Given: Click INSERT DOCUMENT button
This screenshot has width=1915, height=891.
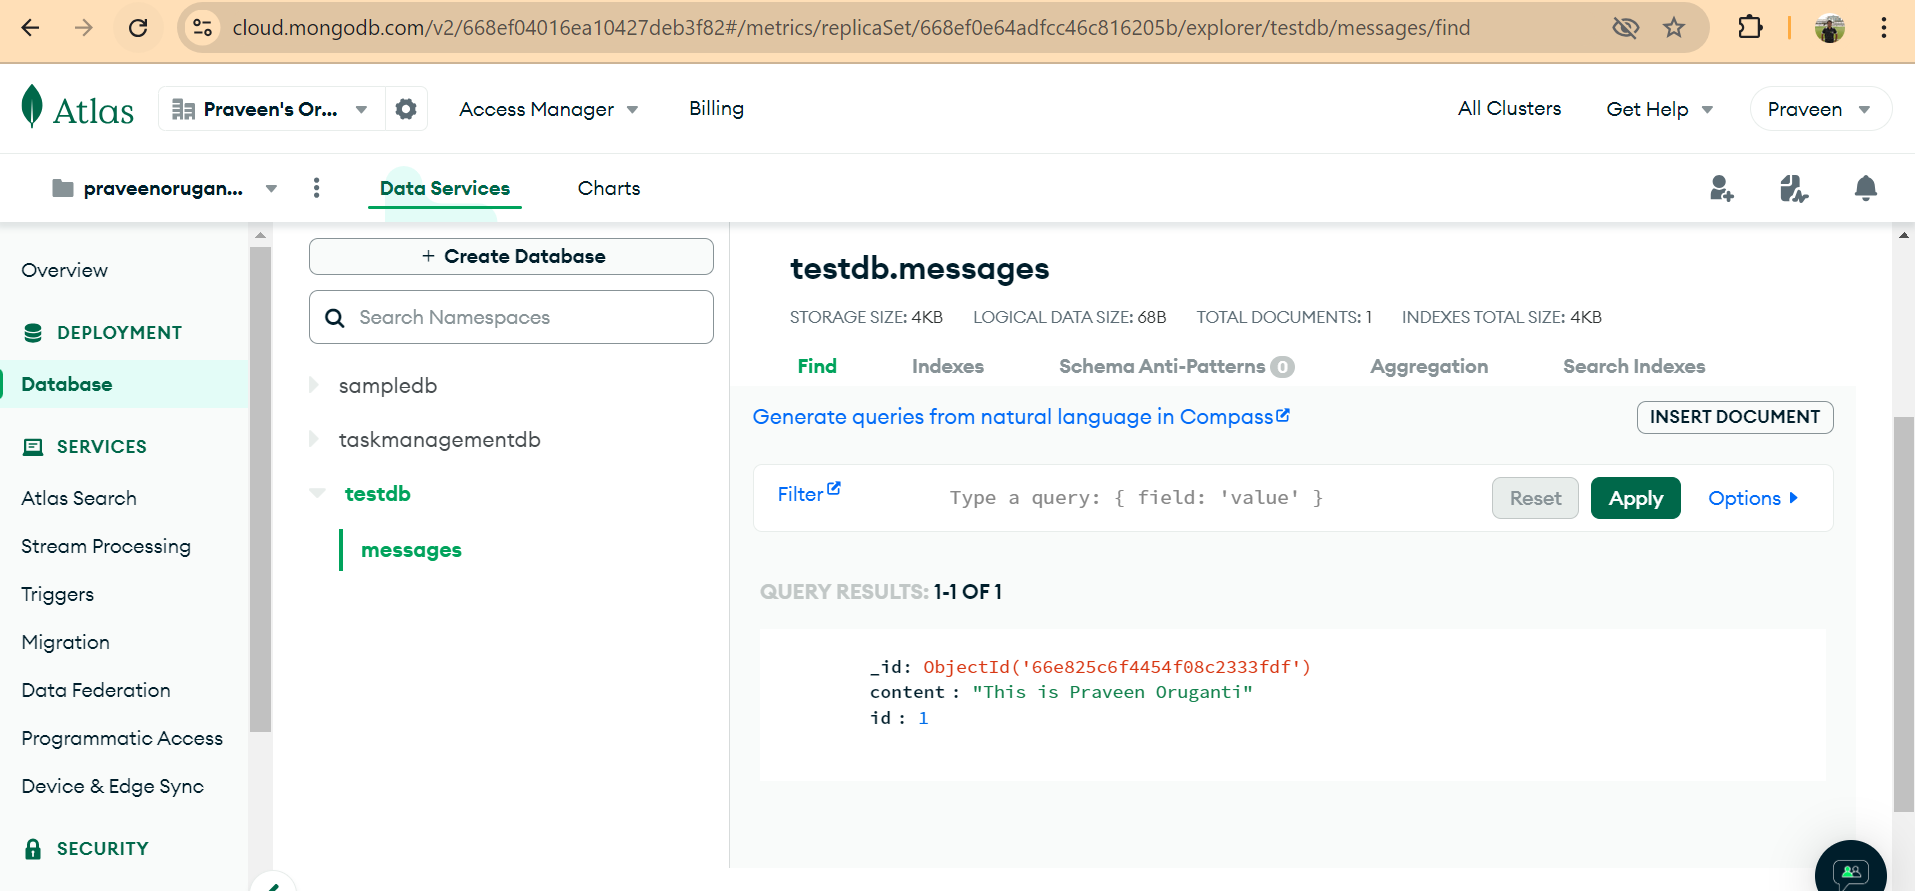Looking at the screenshot, I should (1735, 417).
